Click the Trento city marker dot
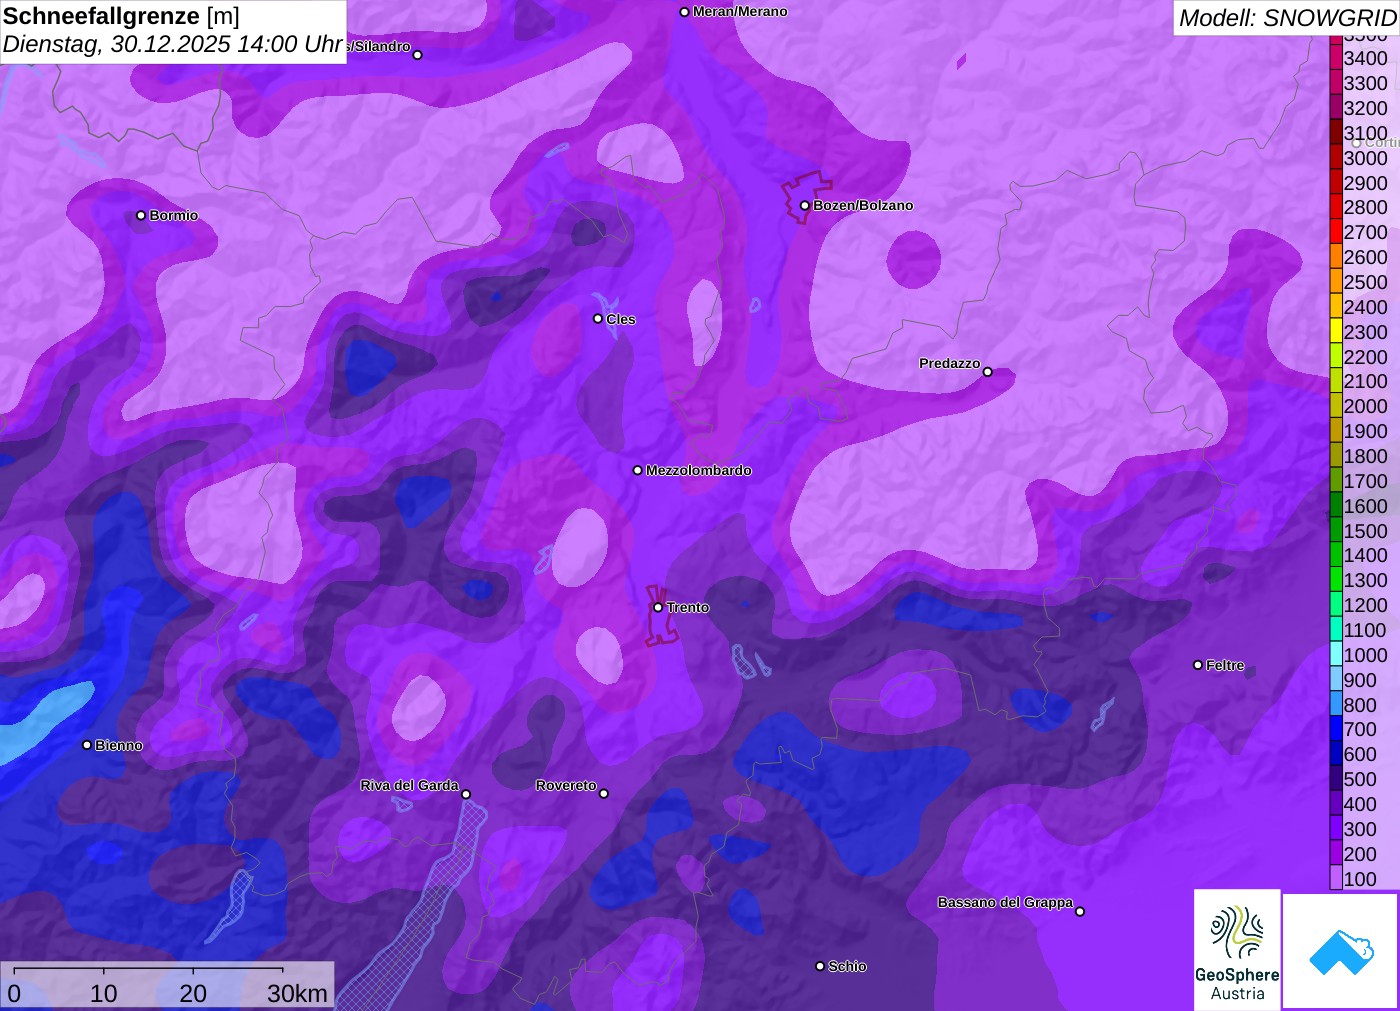 click(x=658, y=607)
